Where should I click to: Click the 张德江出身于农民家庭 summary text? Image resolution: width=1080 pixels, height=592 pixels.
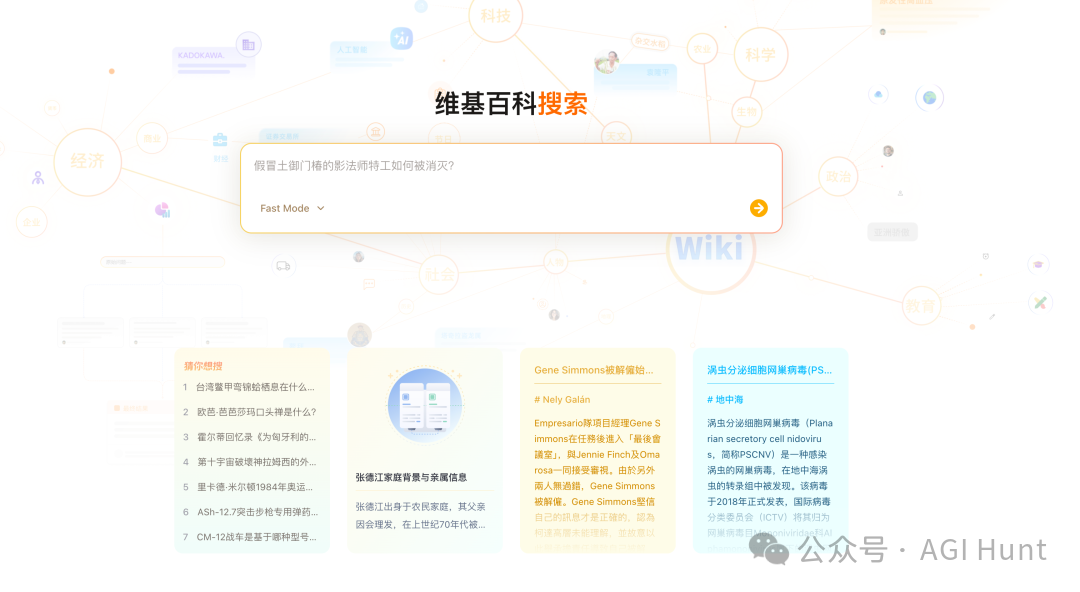(x=421, y=516)
